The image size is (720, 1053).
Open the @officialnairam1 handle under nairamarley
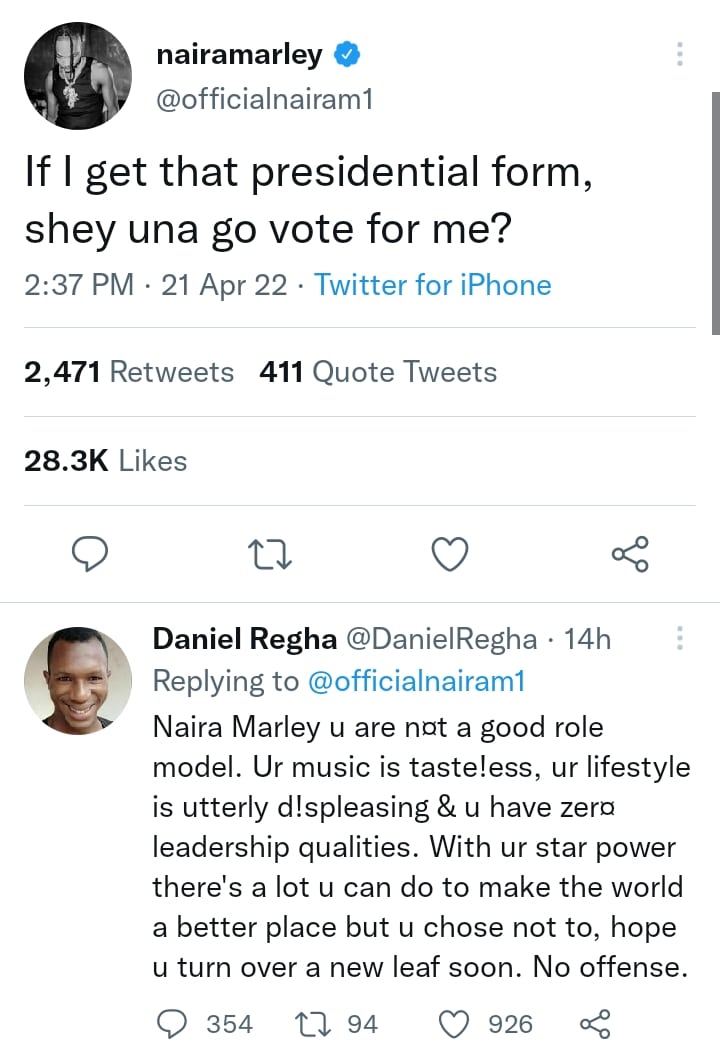tap(264, 100)
